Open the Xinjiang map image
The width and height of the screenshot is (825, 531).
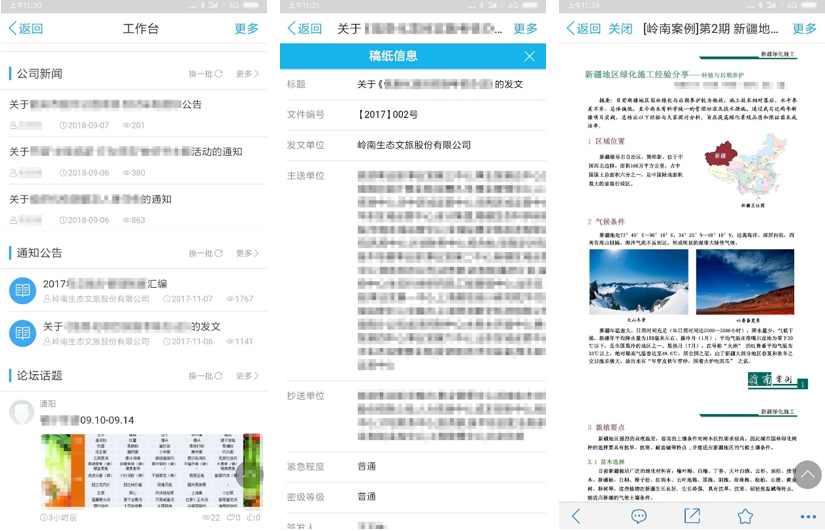(x=747, y=167)
